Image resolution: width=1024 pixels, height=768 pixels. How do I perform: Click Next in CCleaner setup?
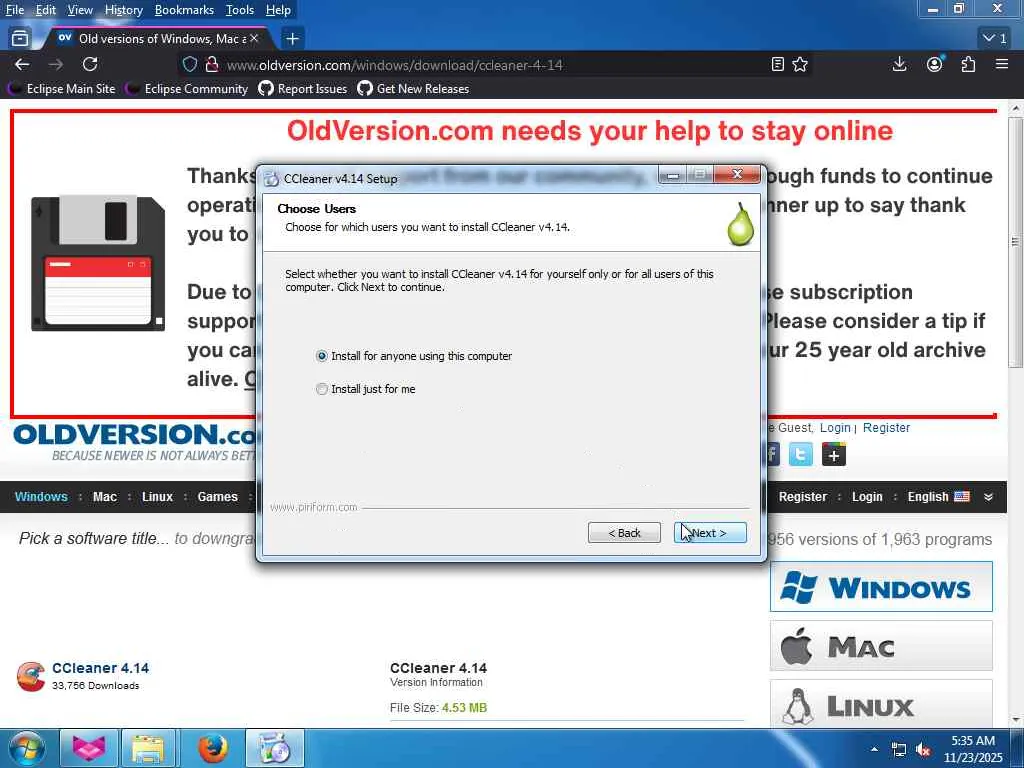[x=710, y=533]
